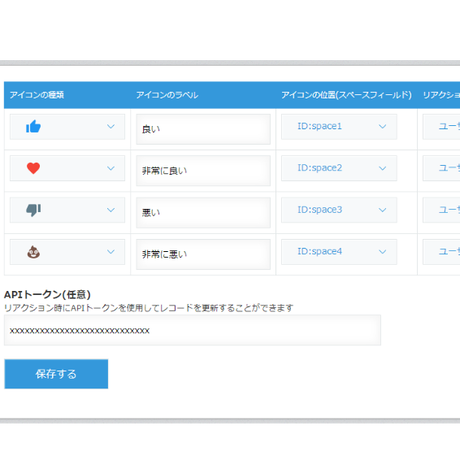Click the APIトークン input field
This screenshot has width=460, height=460.
[192, 330]
